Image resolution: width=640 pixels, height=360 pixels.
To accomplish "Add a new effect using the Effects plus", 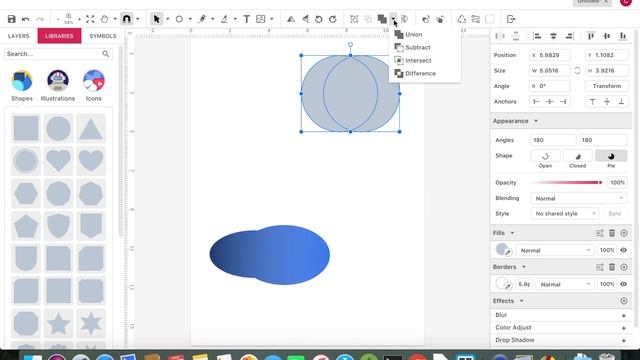I will pos(624,301).
